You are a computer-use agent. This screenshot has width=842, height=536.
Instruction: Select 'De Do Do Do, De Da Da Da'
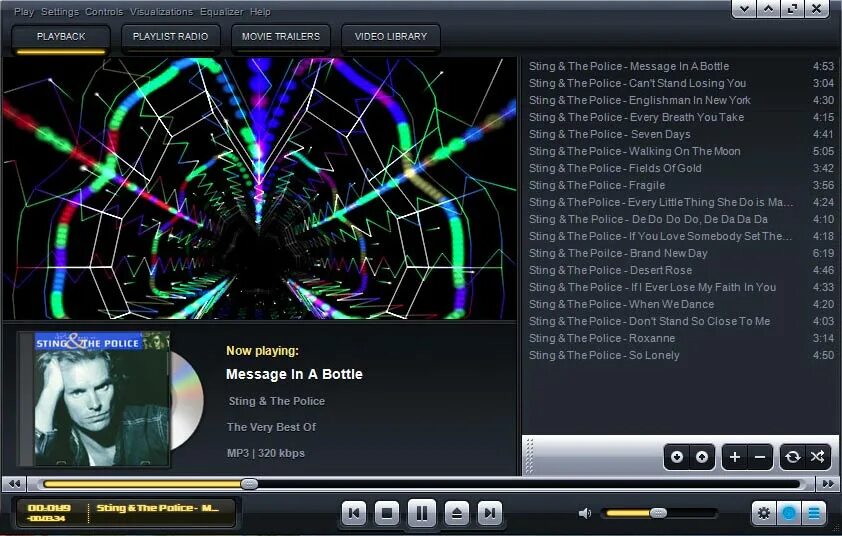click(681, 219)
